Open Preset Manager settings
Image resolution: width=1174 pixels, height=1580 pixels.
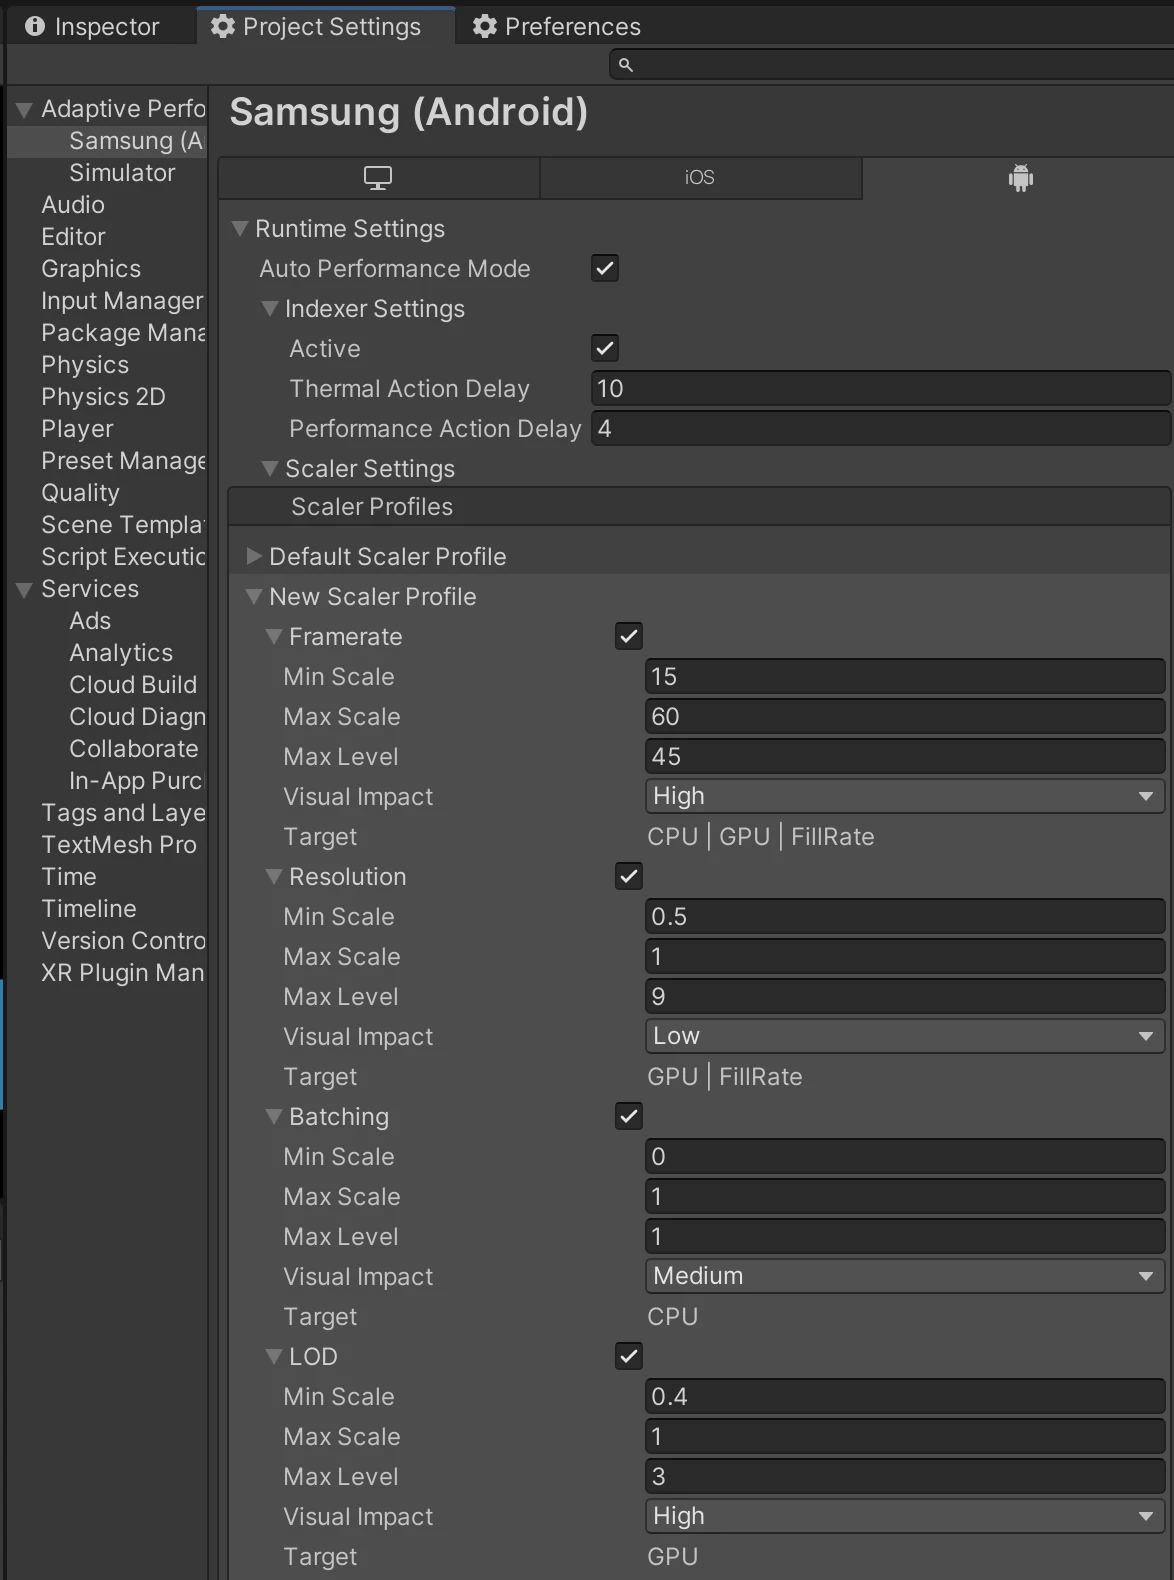pos(123,461)
